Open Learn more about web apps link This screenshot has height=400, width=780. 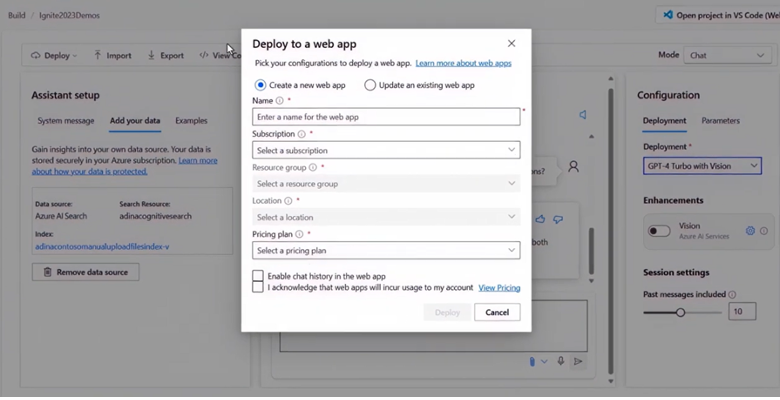[x=463, y=63]
